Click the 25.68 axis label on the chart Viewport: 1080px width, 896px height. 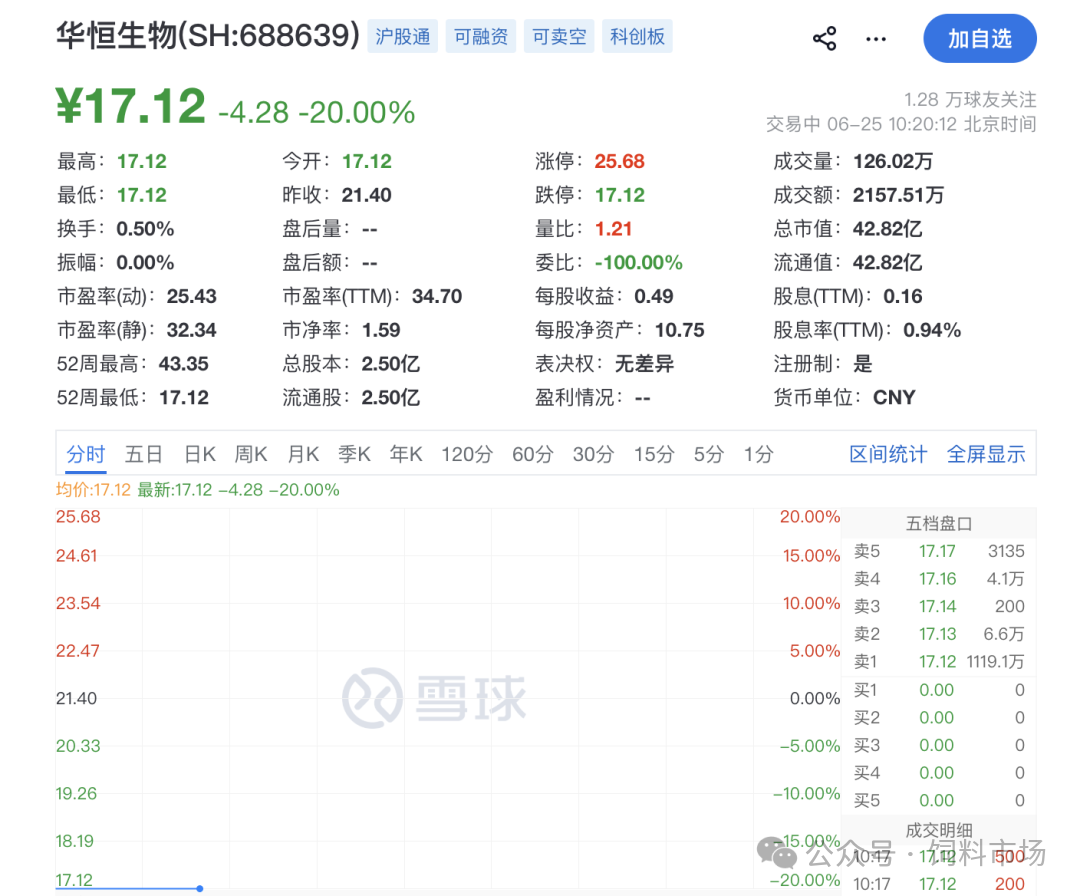pyautogui.click(x=78, y=517)
